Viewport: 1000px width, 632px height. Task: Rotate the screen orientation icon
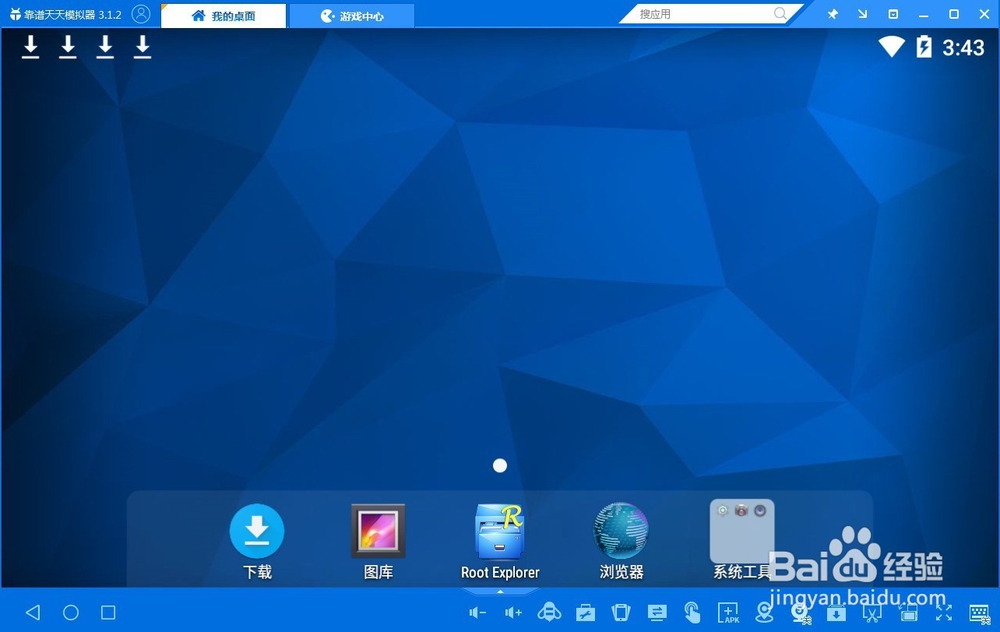(908, 613)
